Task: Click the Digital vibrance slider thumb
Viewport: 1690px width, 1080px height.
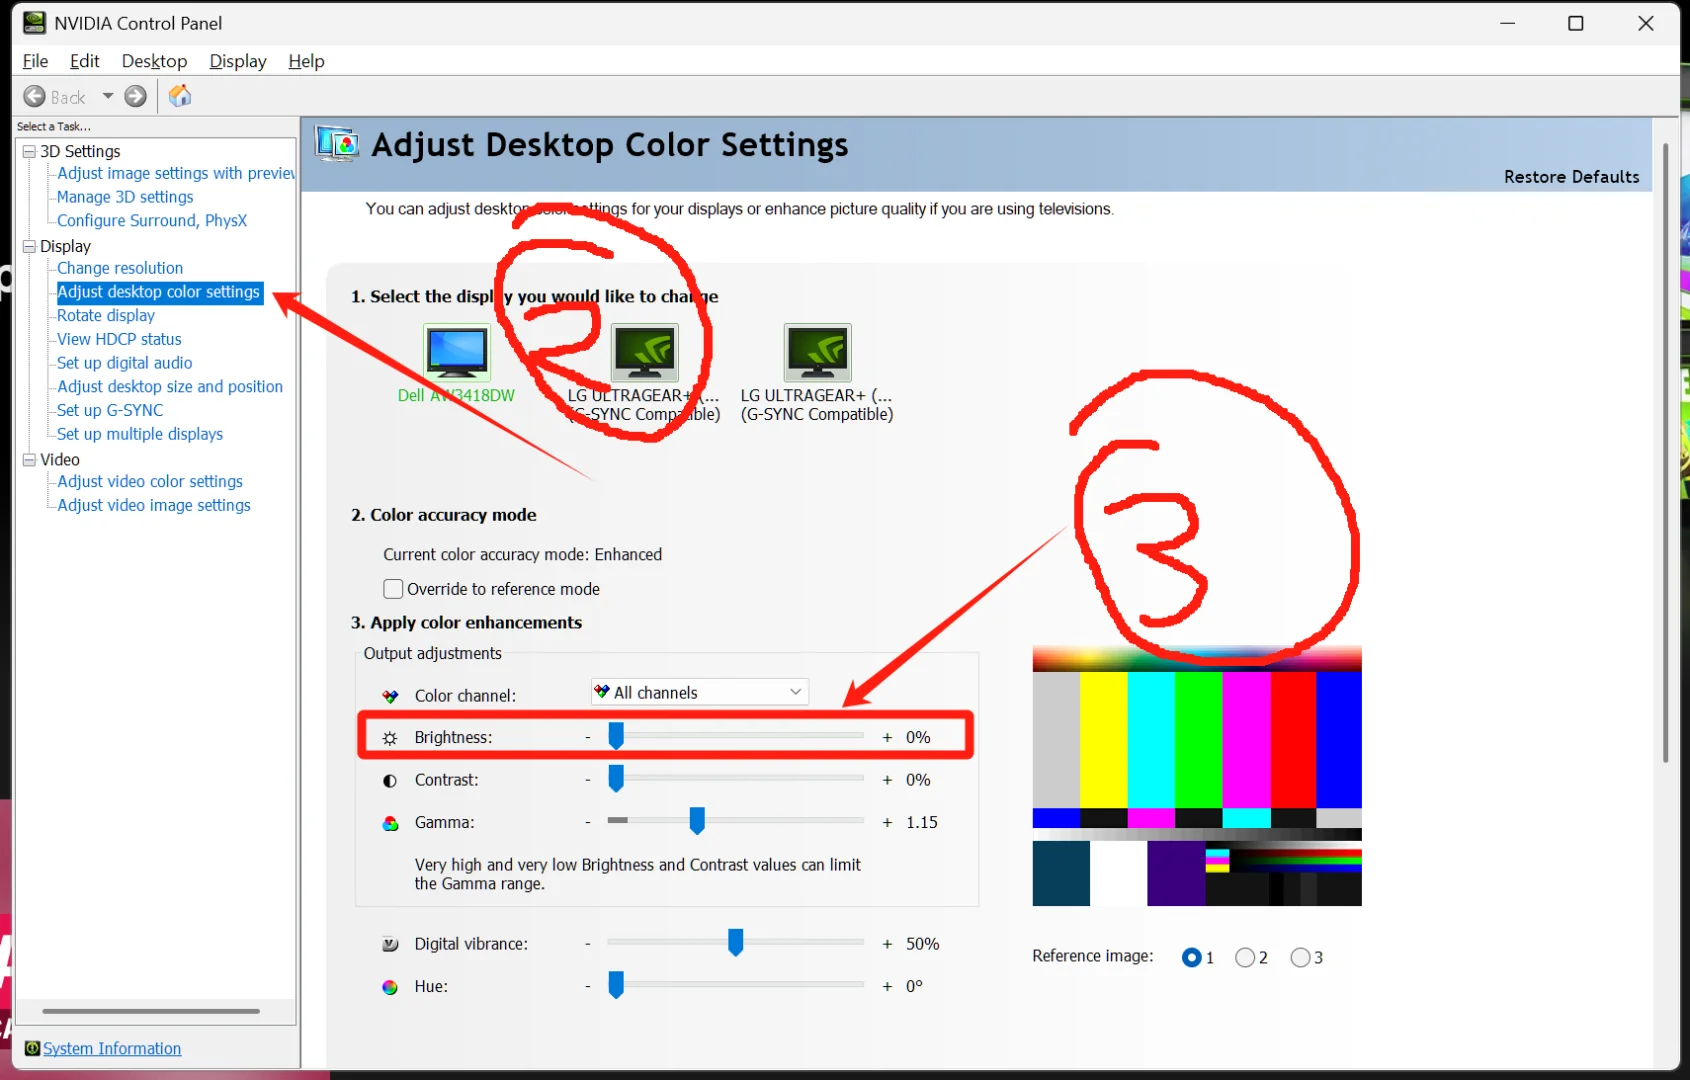Action: tap(736, 942)
